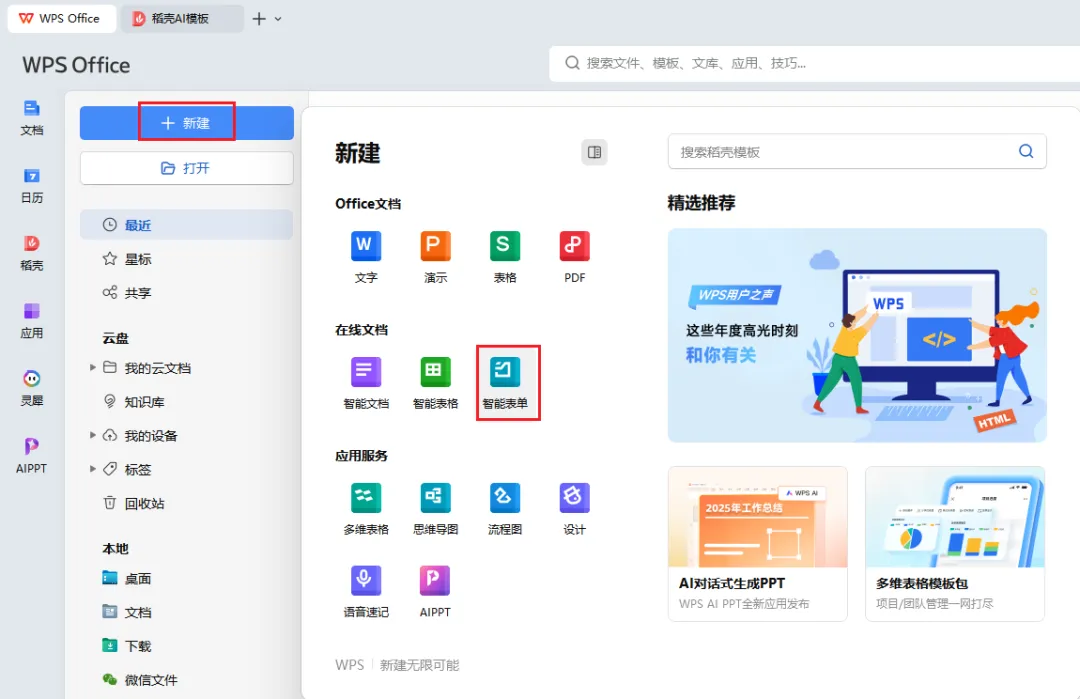
Task: Create a new 演示 presentation
Action: coord(435,257)
